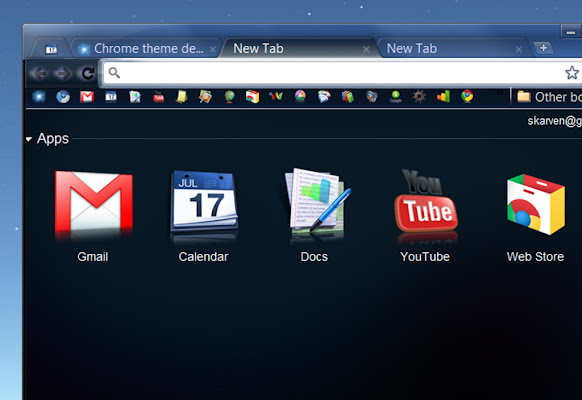Open the Web Store app
The height and width of the screenshot is (400, 582).
[x=536, y=204]
